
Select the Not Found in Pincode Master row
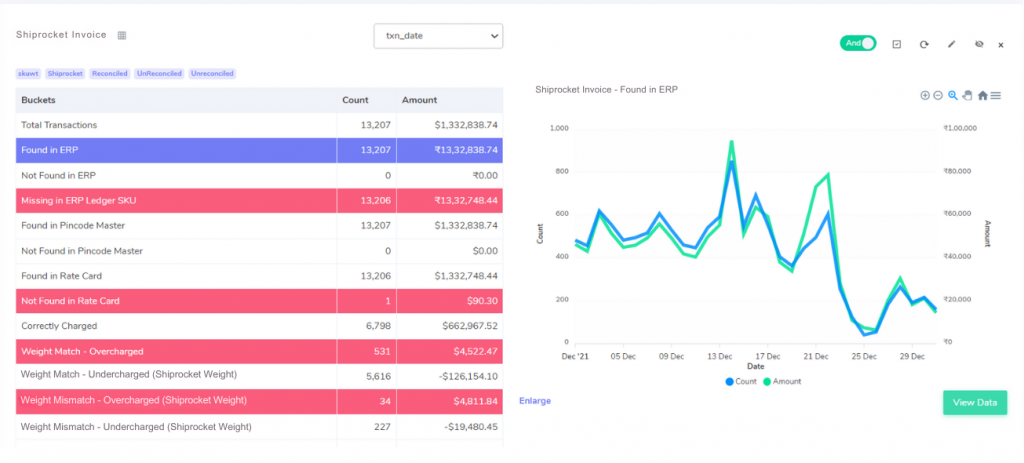click(x=259, y=251)
